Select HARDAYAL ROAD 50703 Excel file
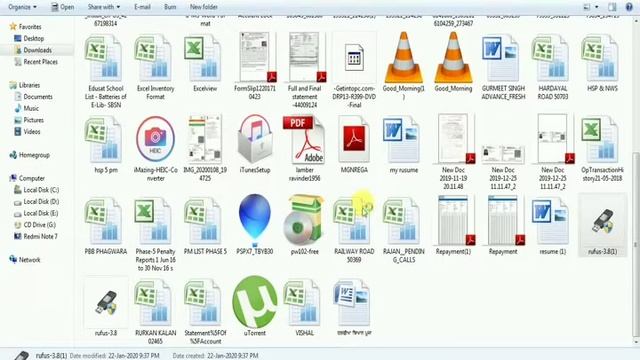 tap(553, 67)
